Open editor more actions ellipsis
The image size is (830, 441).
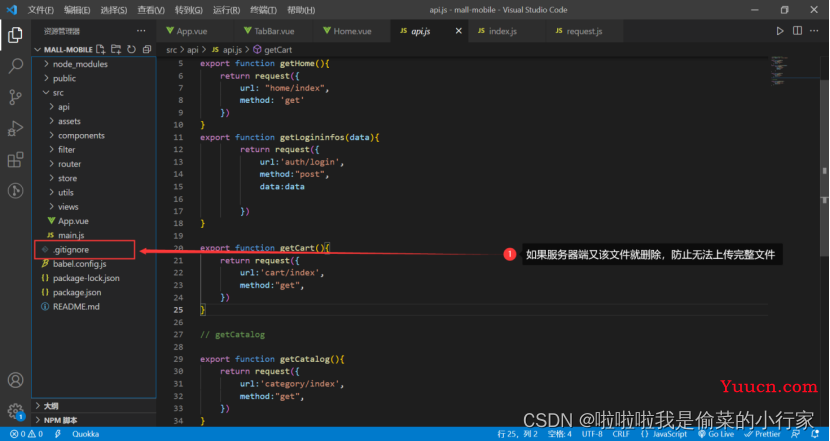click(x=815, y=31)
